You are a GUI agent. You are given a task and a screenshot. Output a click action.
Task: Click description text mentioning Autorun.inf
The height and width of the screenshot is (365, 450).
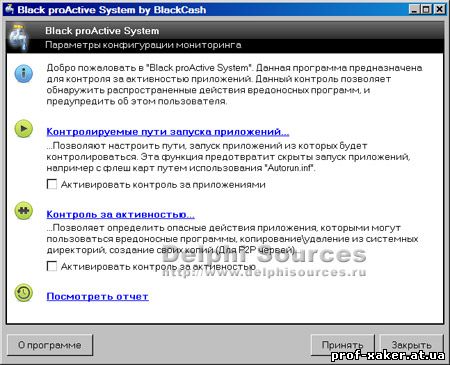(228, 157)
